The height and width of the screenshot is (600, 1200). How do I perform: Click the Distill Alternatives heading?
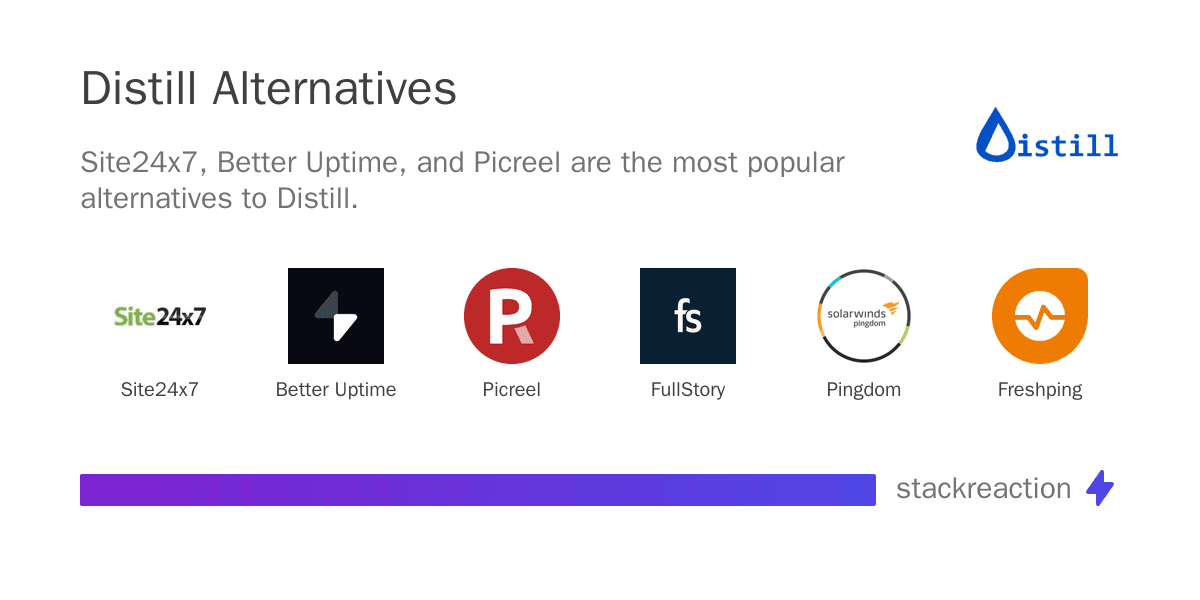point(269,89)
